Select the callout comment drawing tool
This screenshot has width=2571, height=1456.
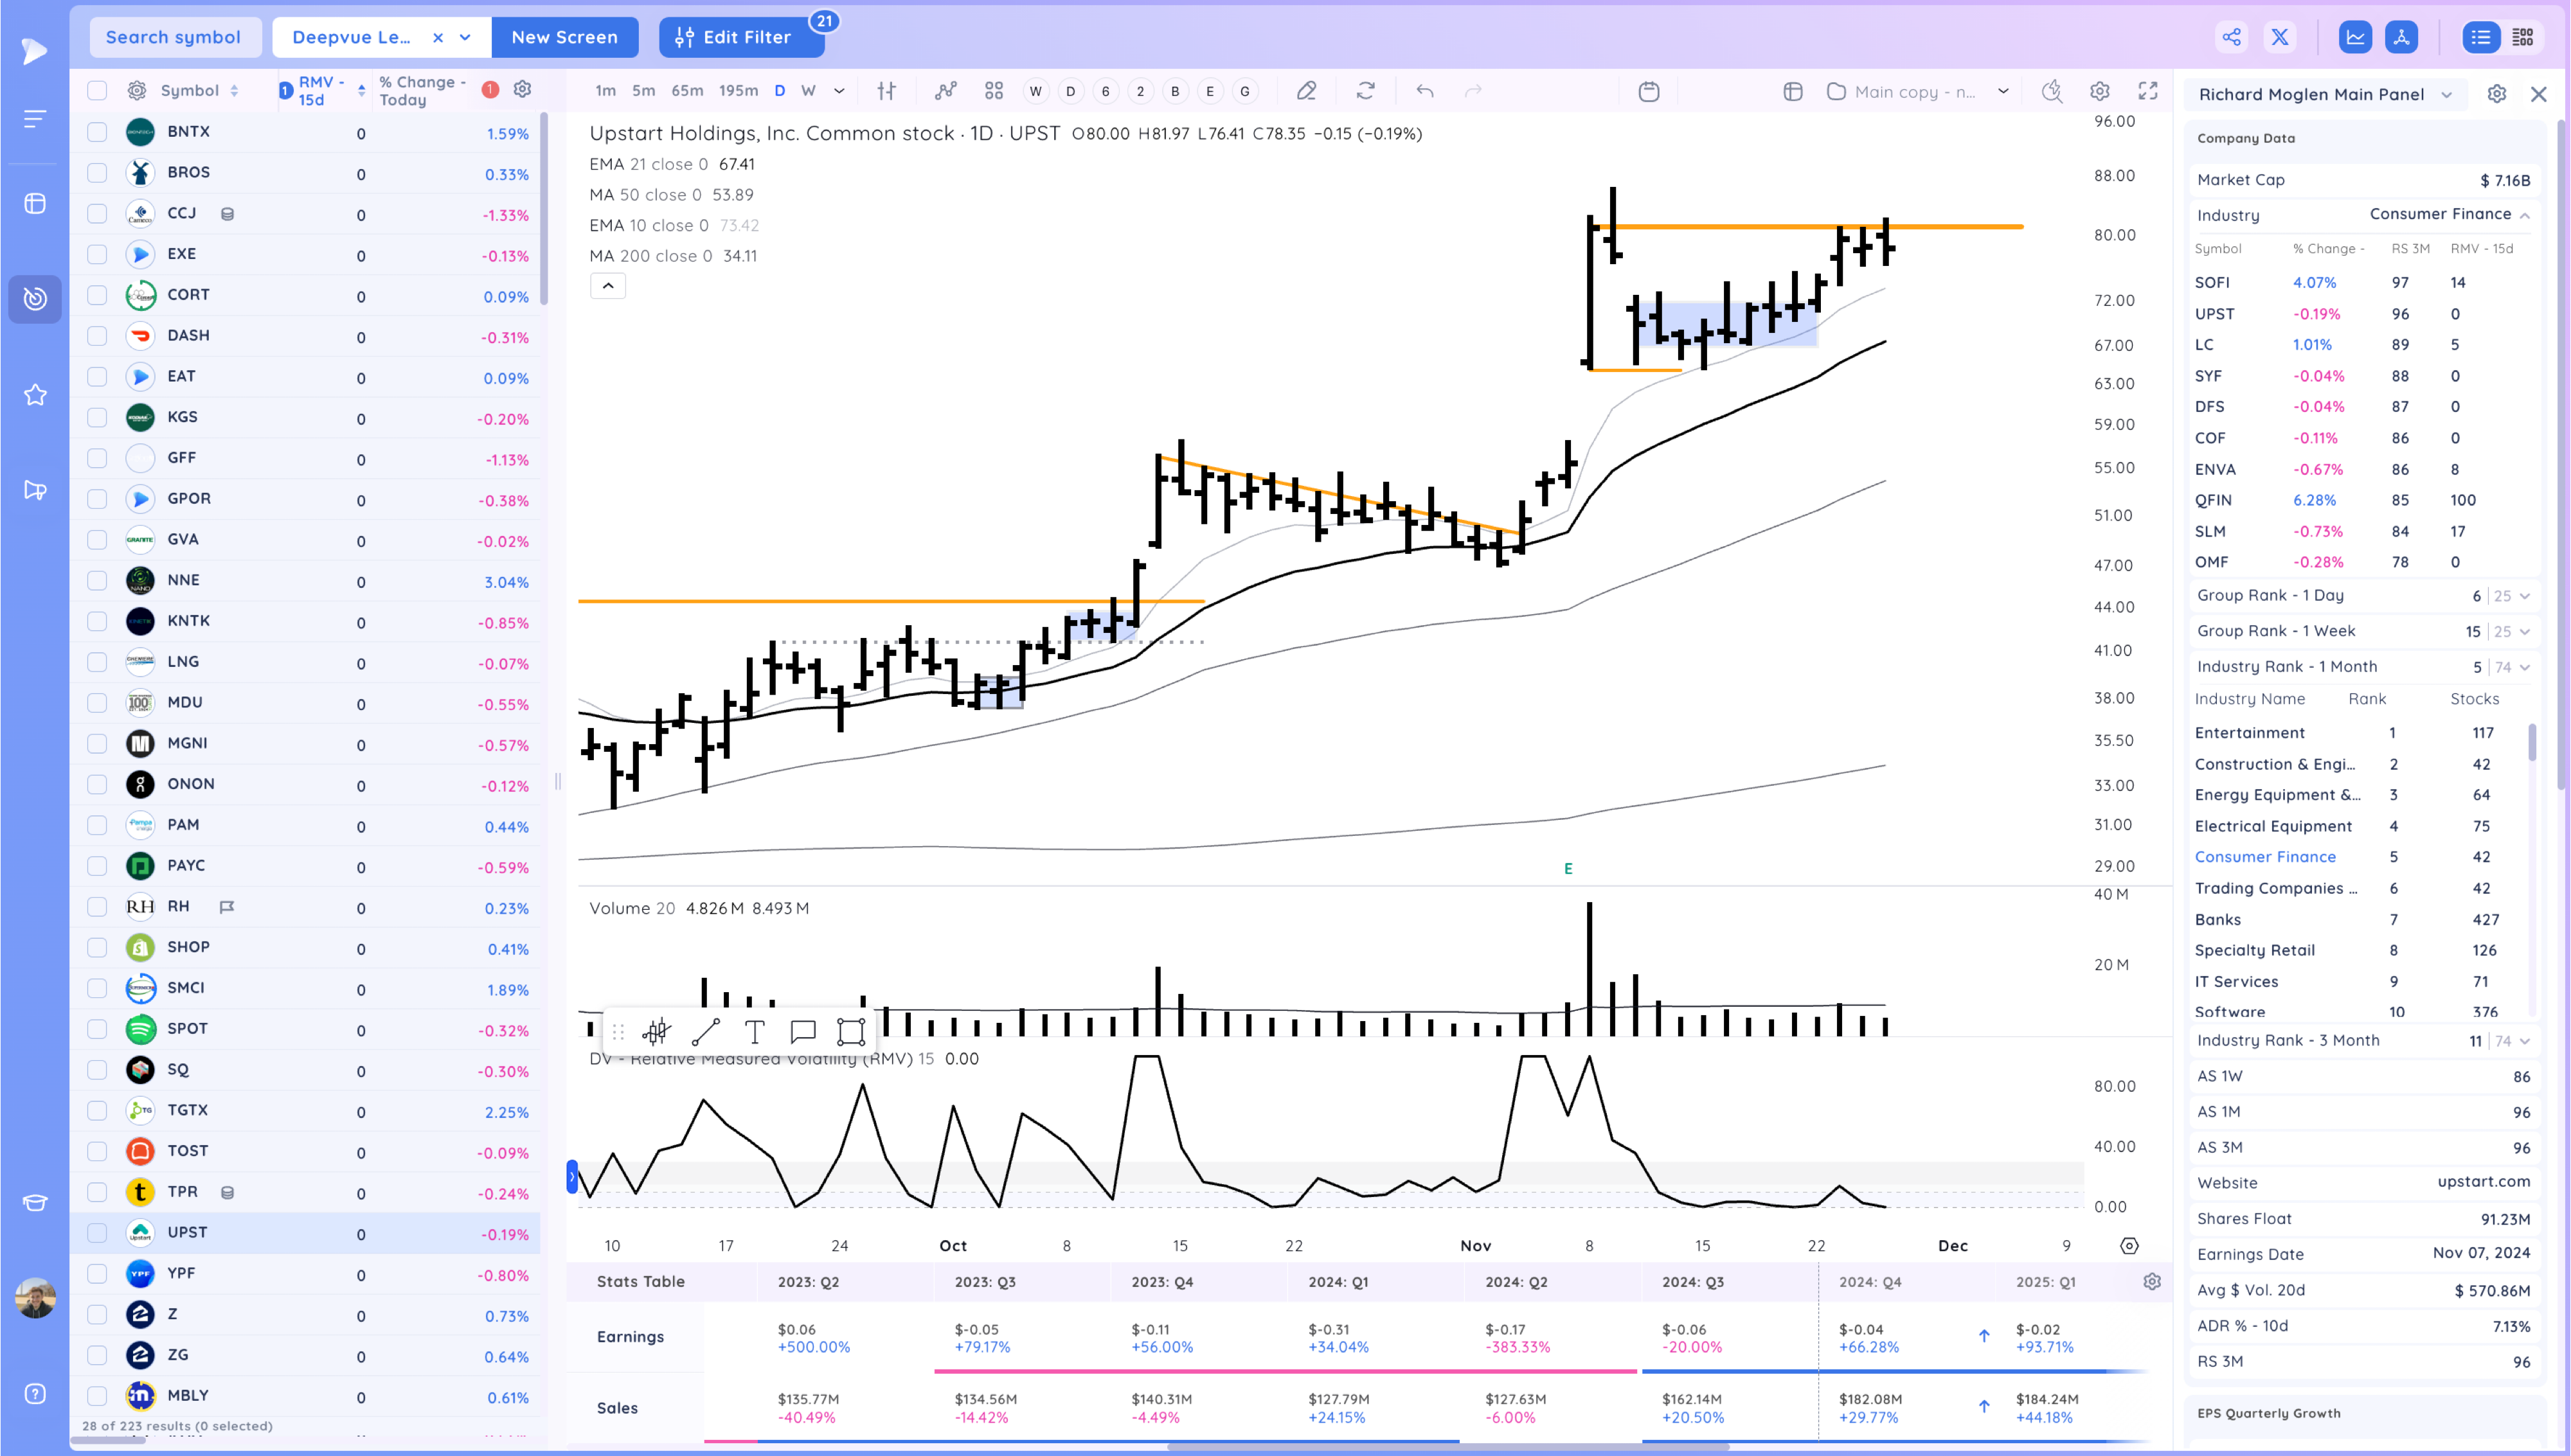click(803, 1031)
